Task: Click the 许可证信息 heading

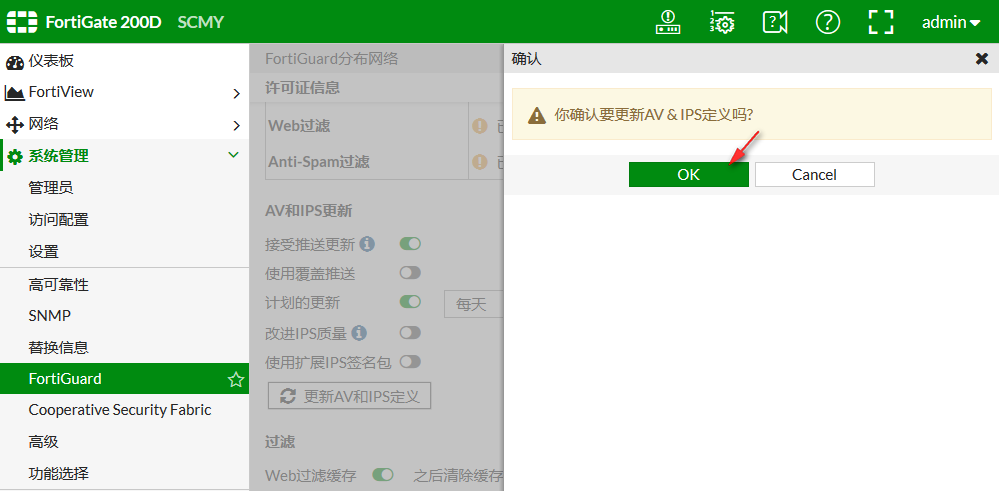Action: coord(303,87)
